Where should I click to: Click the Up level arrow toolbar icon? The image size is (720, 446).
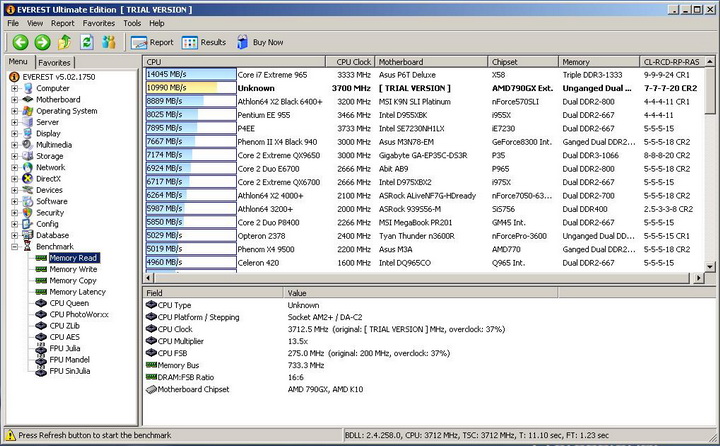[x=64, y=42]
